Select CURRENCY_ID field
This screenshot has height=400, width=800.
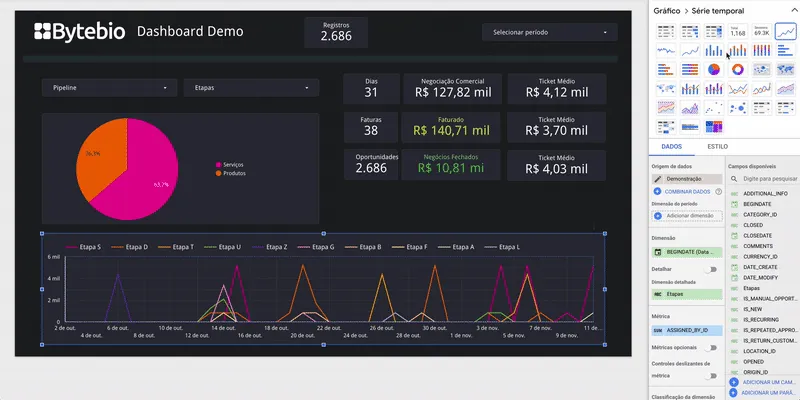(761, 257)
